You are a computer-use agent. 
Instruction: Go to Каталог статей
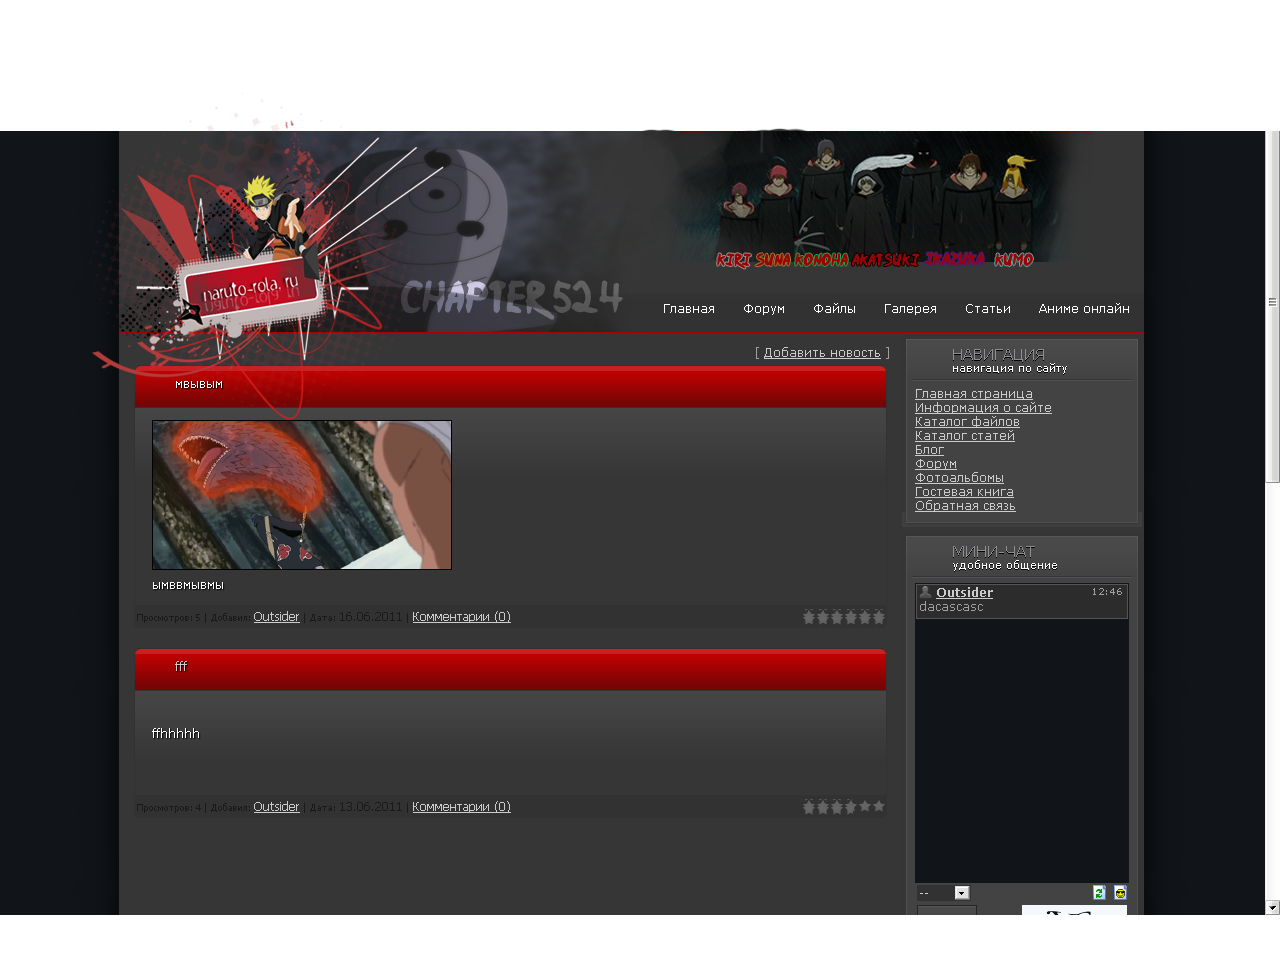click(x=965, y=436)
